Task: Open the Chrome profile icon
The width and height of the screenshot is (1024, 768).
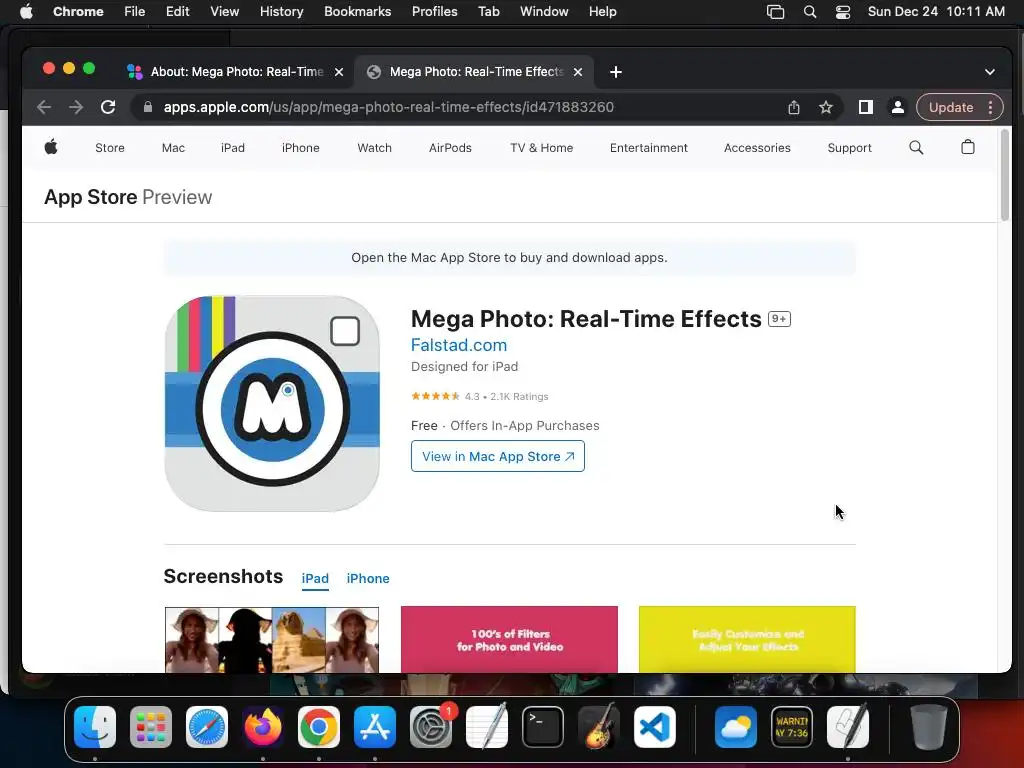Action: (898, 107)
